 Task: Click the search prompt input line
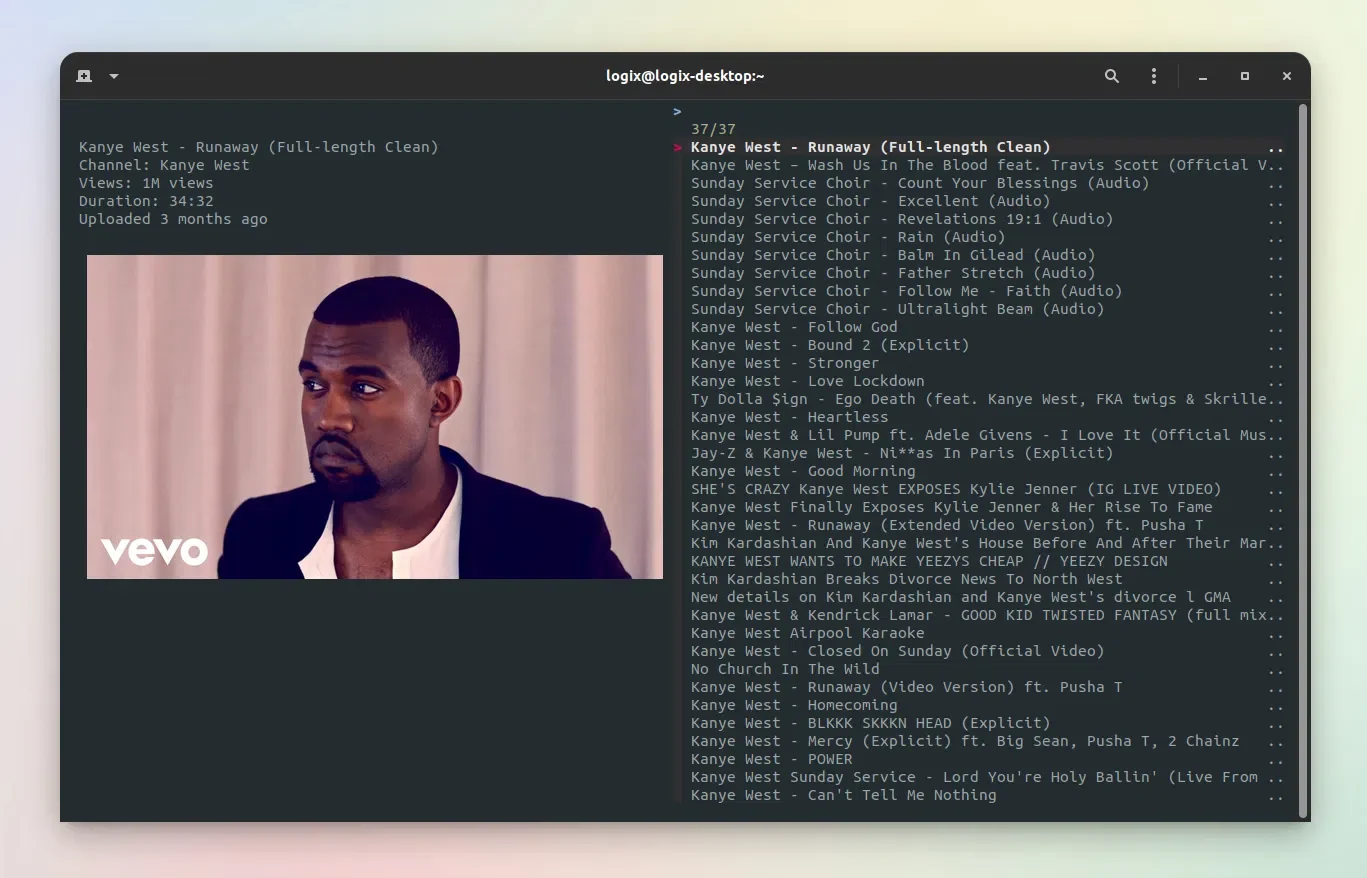pos(980,111)
